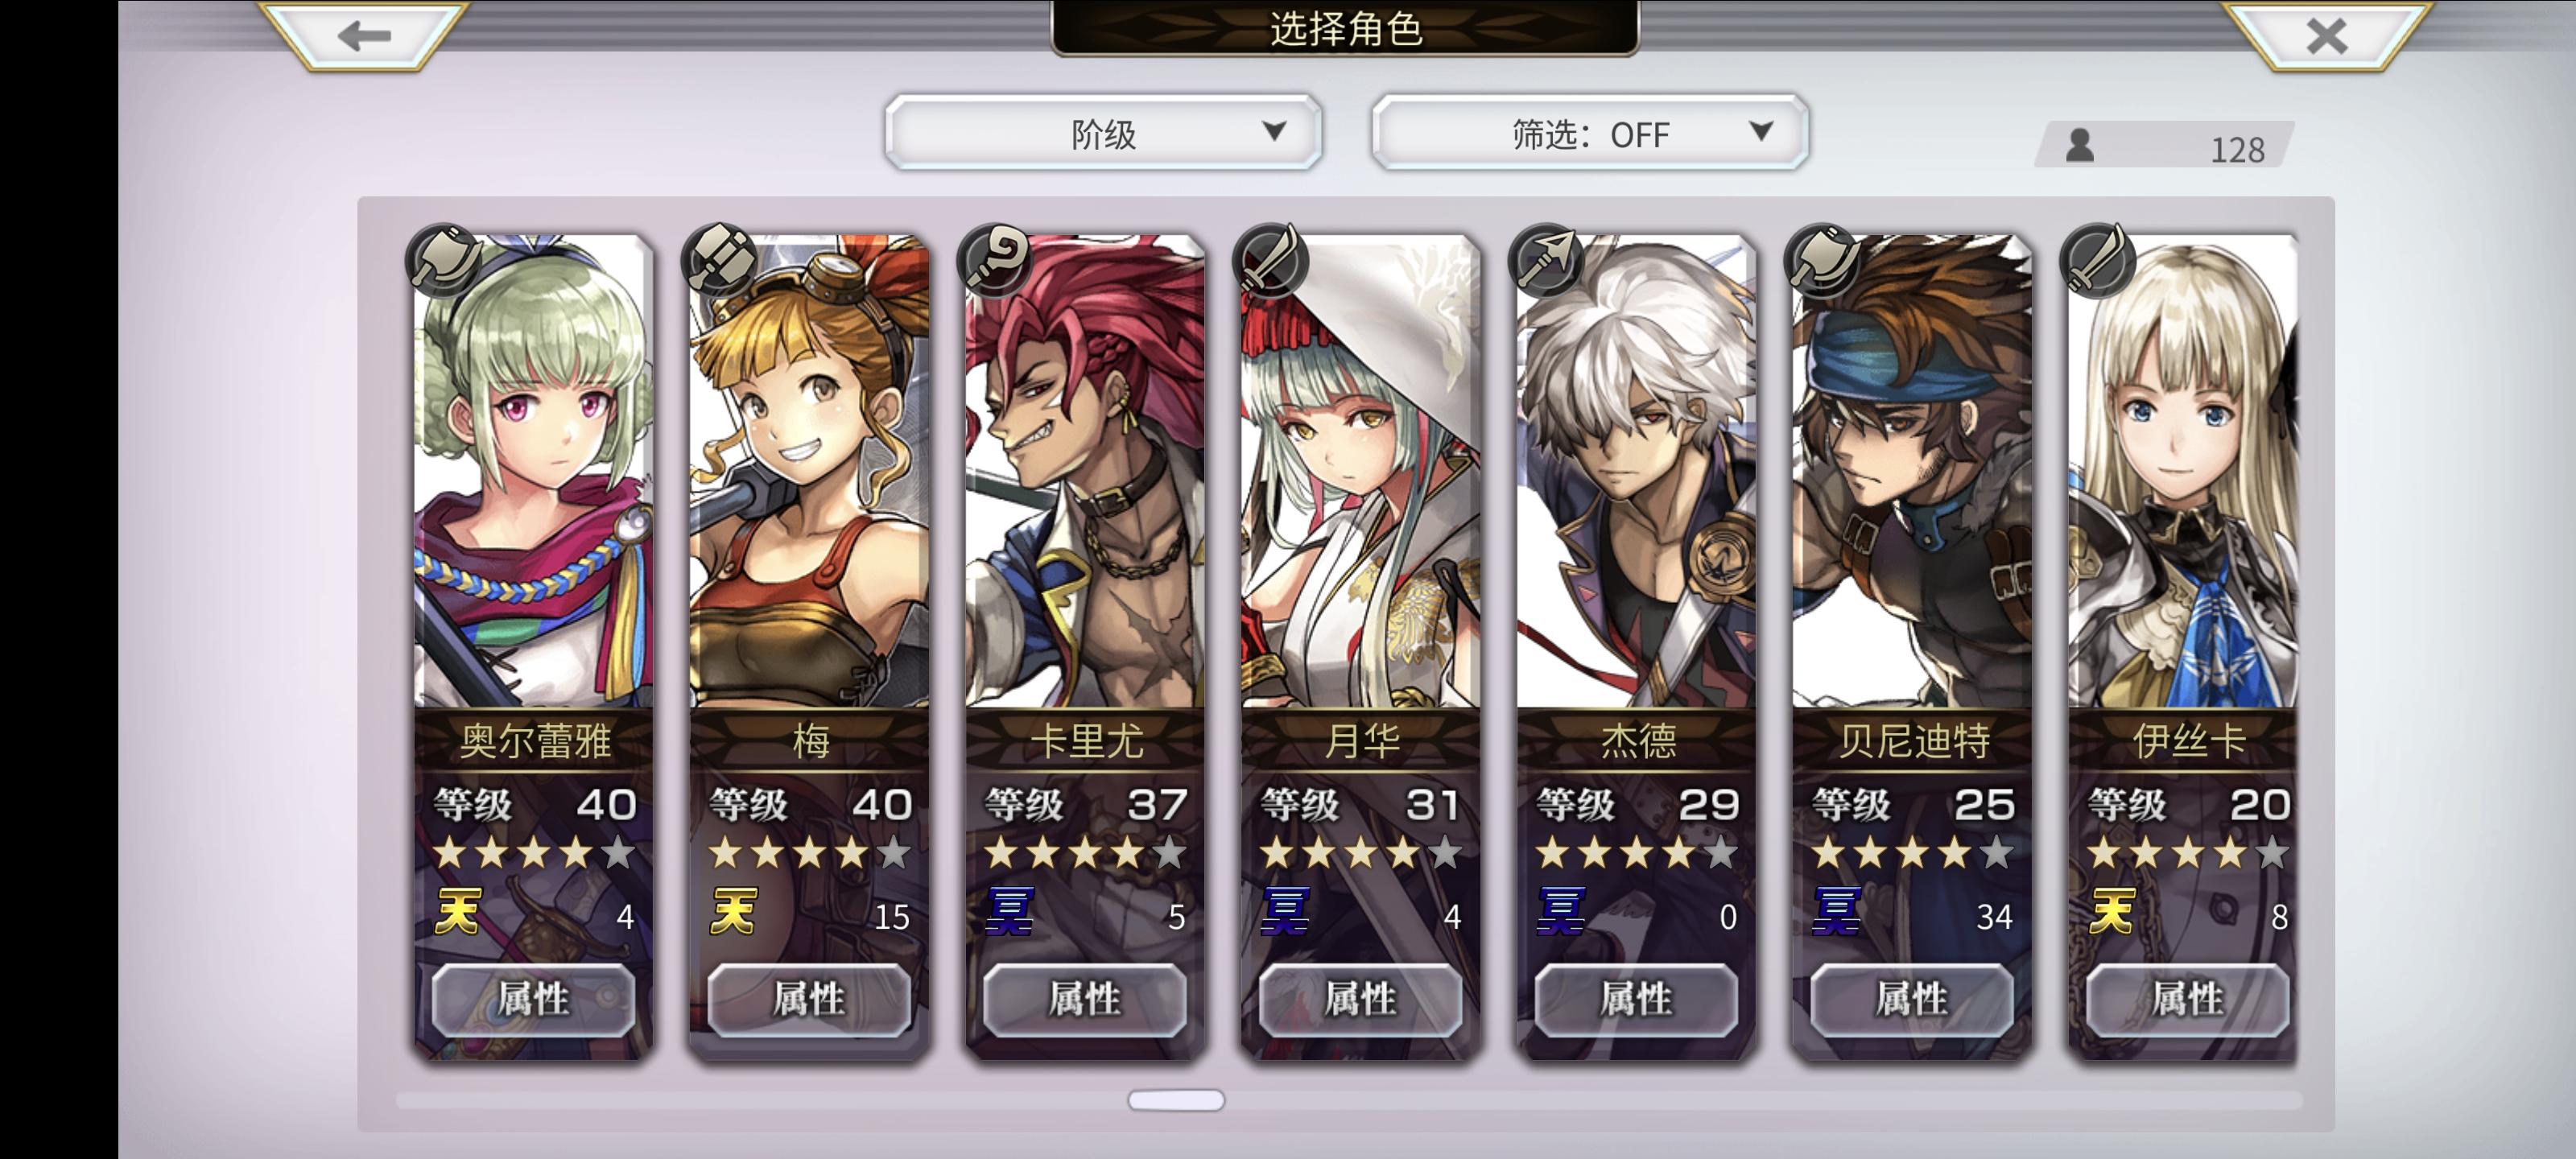Click the hammer weapon icon on 梅
2576x1159 pixels.
[720, 260]
